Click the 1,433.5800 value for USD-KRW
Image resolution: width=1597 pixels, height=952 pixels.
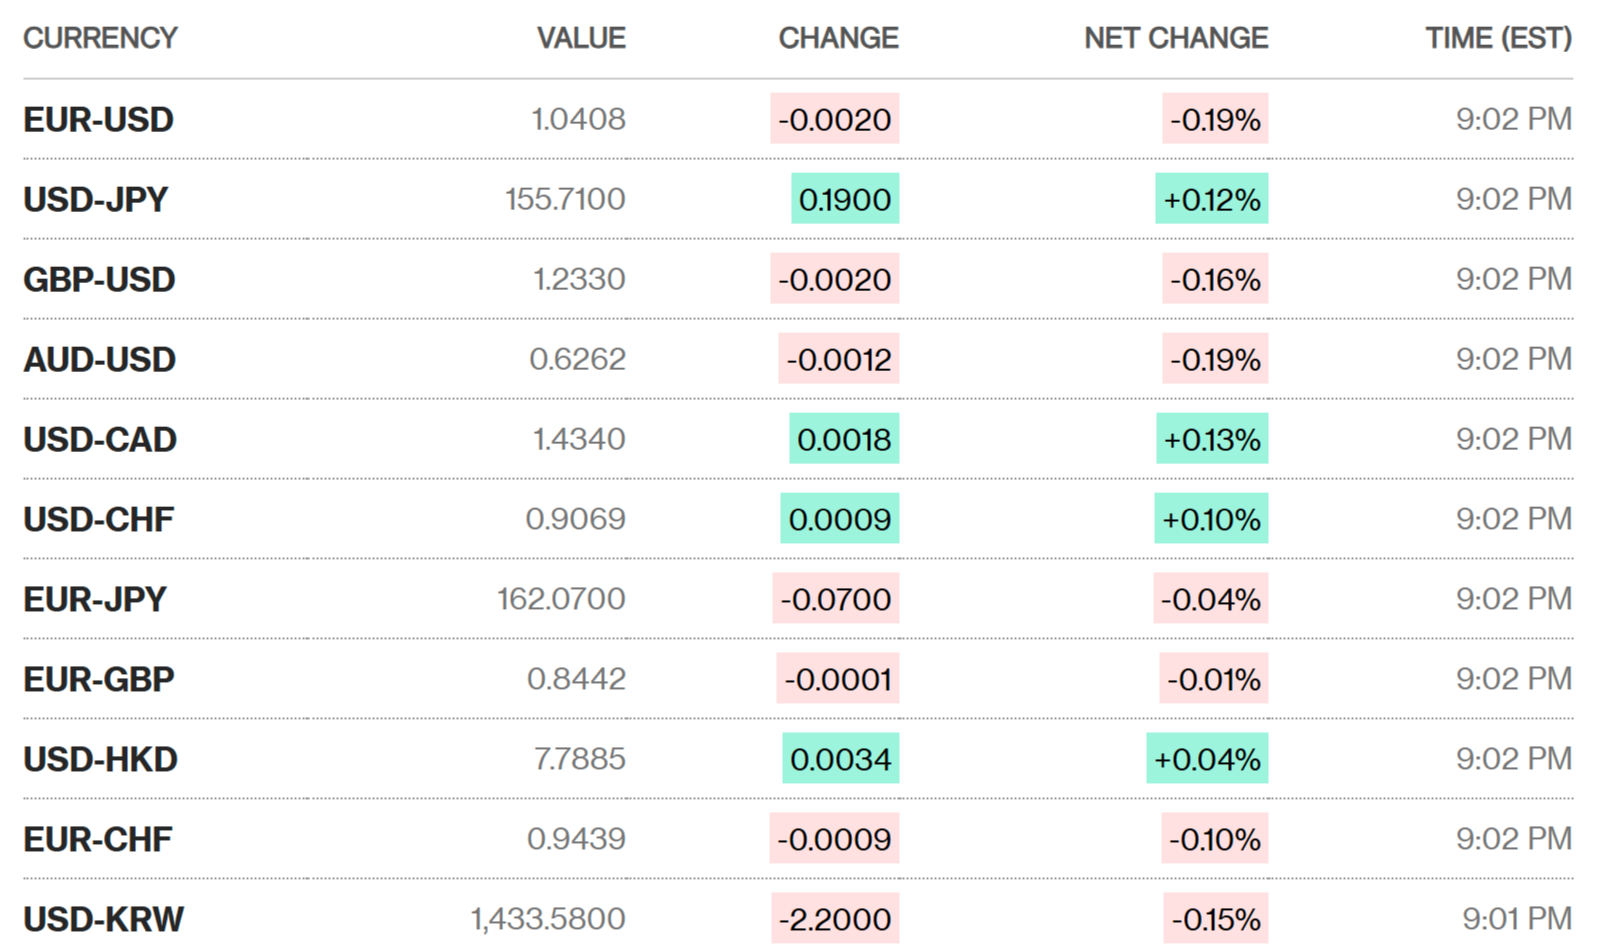[548, 919]
